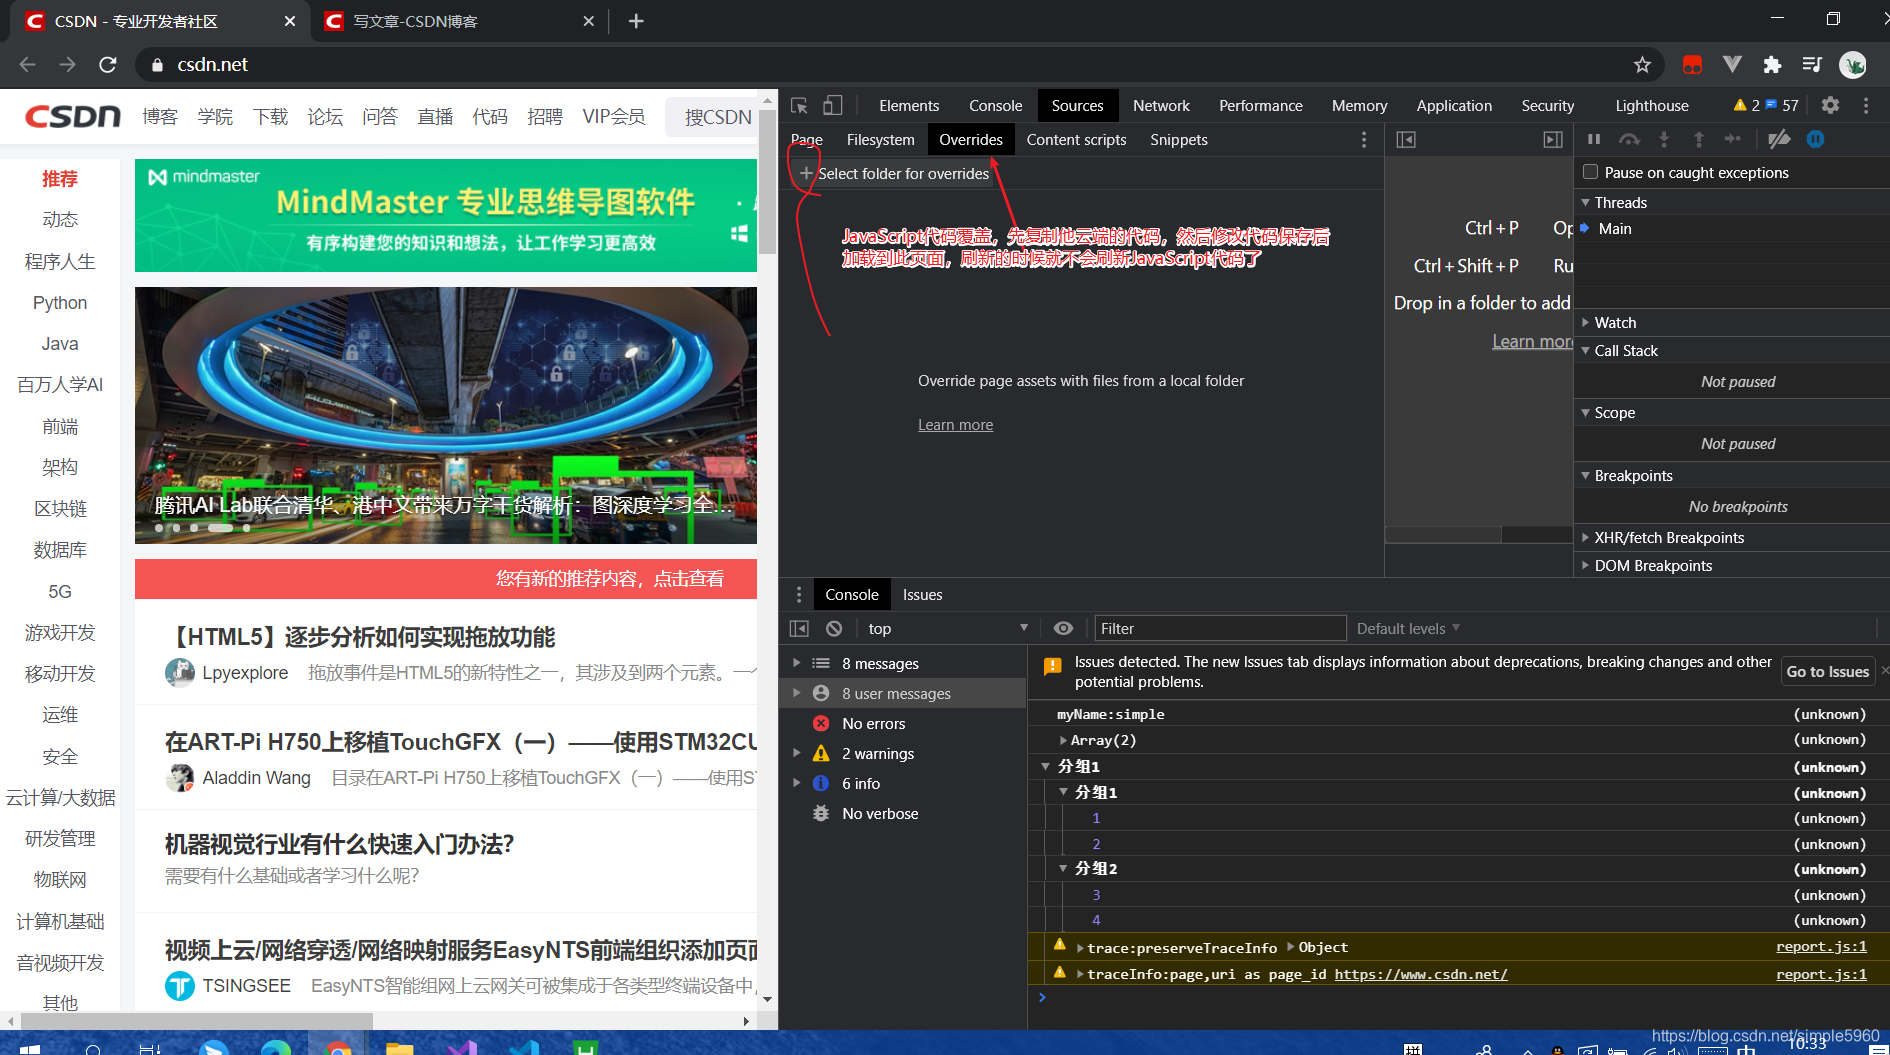The image size is (1890, 1055).
Task: Hide the Sources navigator pane
Action: (1406, 140)
